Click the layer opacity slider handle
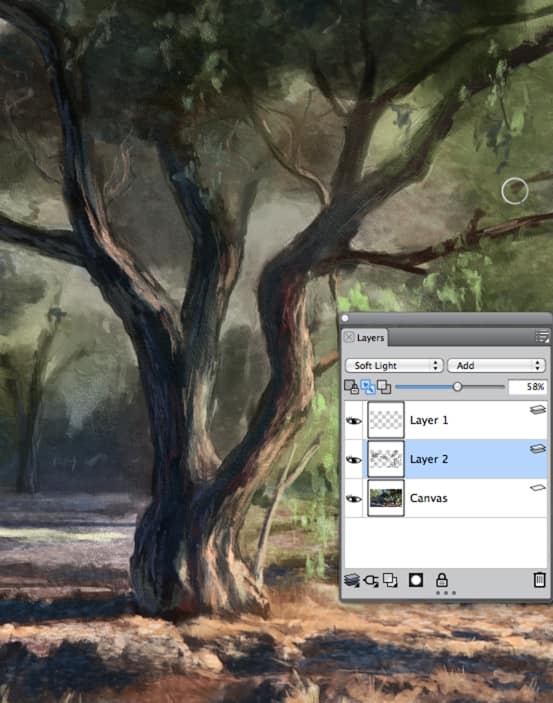Viewport: 553px width, 703px height. [x=457, y=386]
